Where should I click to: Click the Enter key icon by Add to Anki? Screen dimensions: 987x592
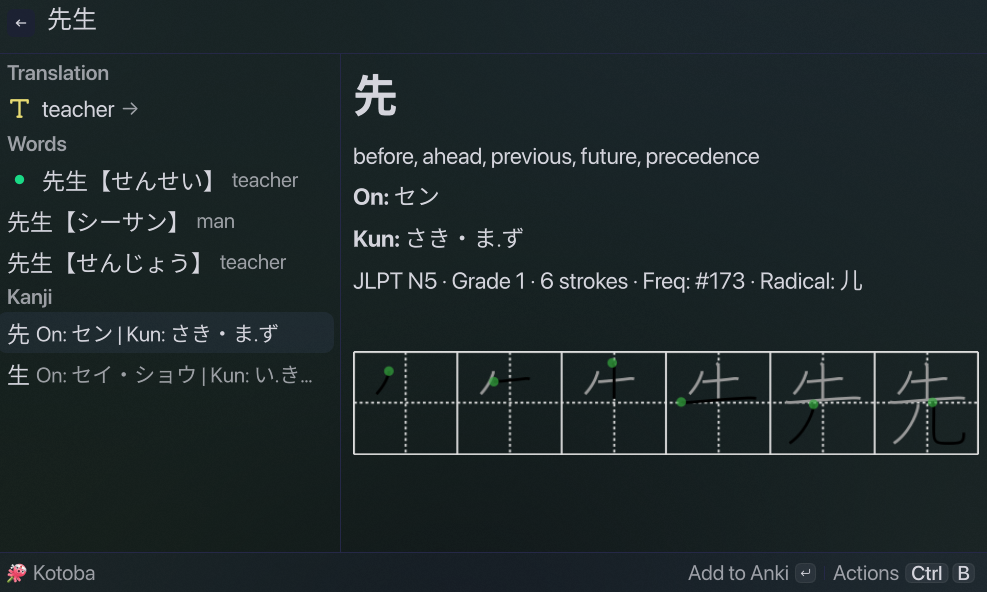click(806, 573)
